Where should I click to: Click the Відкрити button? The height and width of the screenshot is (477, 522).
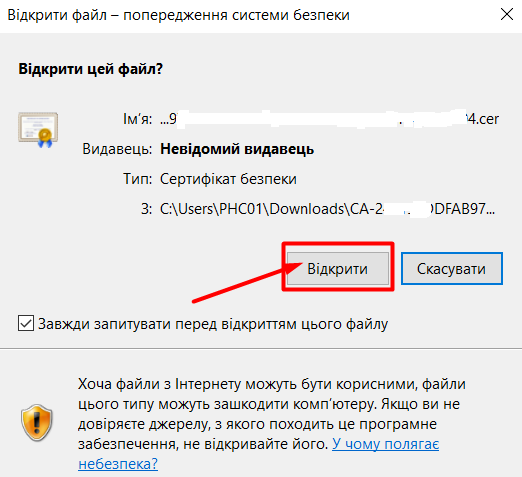pos(338,268)
